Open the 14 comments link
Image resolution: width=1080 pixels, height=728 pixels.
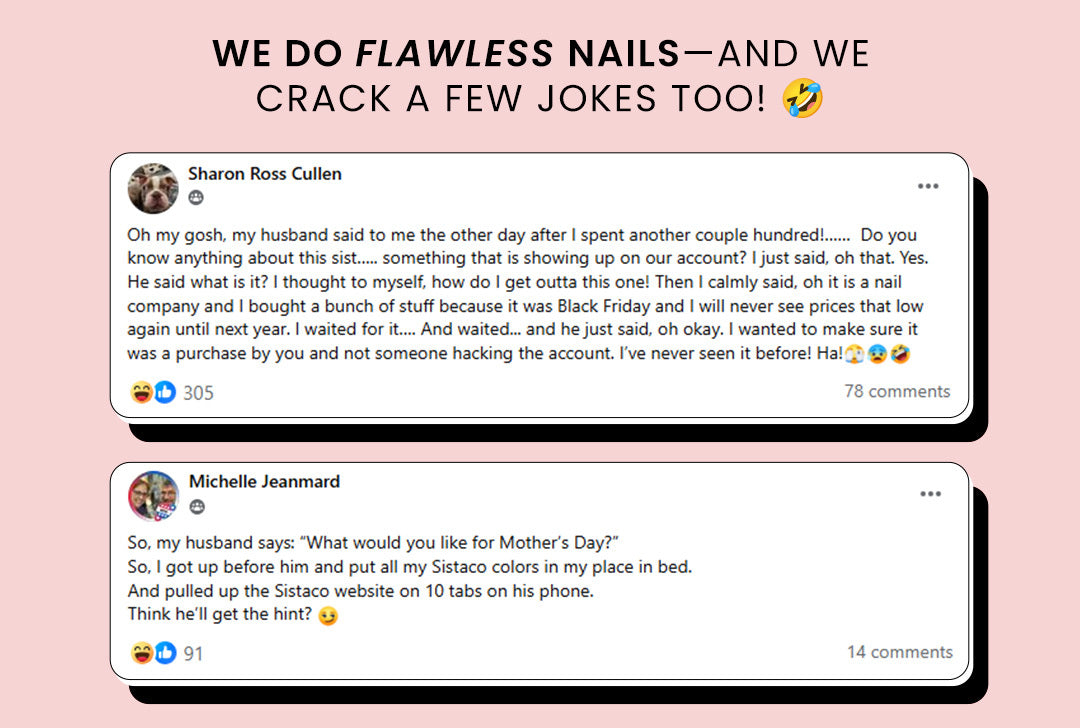coord(899,652)
